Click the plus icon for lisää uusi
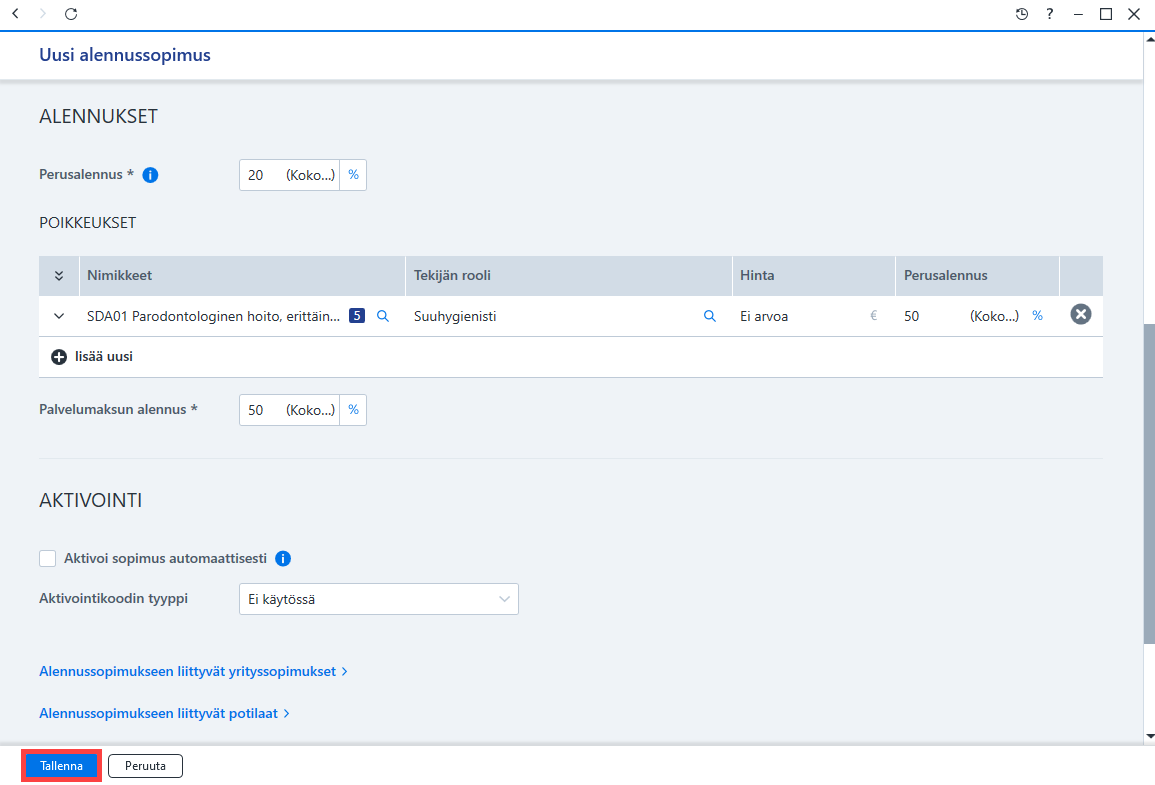This screenshot has width=1155, height=785. pos(59,357)
